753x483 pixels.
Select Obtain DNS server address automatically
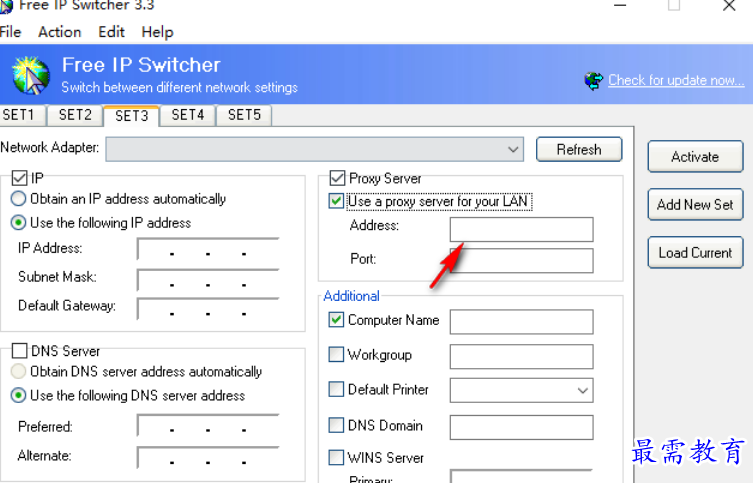(x=136, y=372)
